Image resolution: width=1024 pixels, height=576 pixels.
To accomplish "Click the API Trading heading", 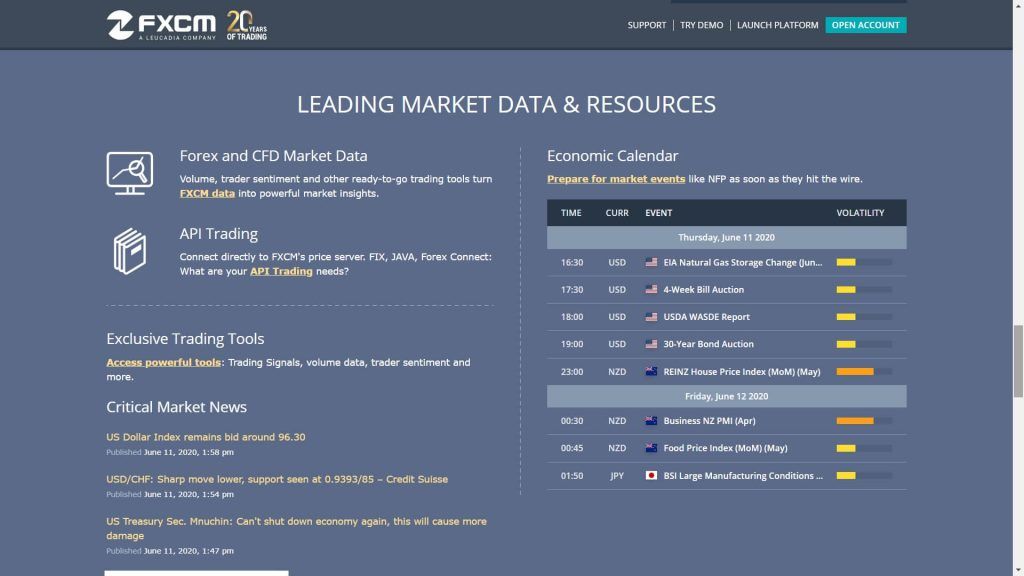I will pos(219,233).
